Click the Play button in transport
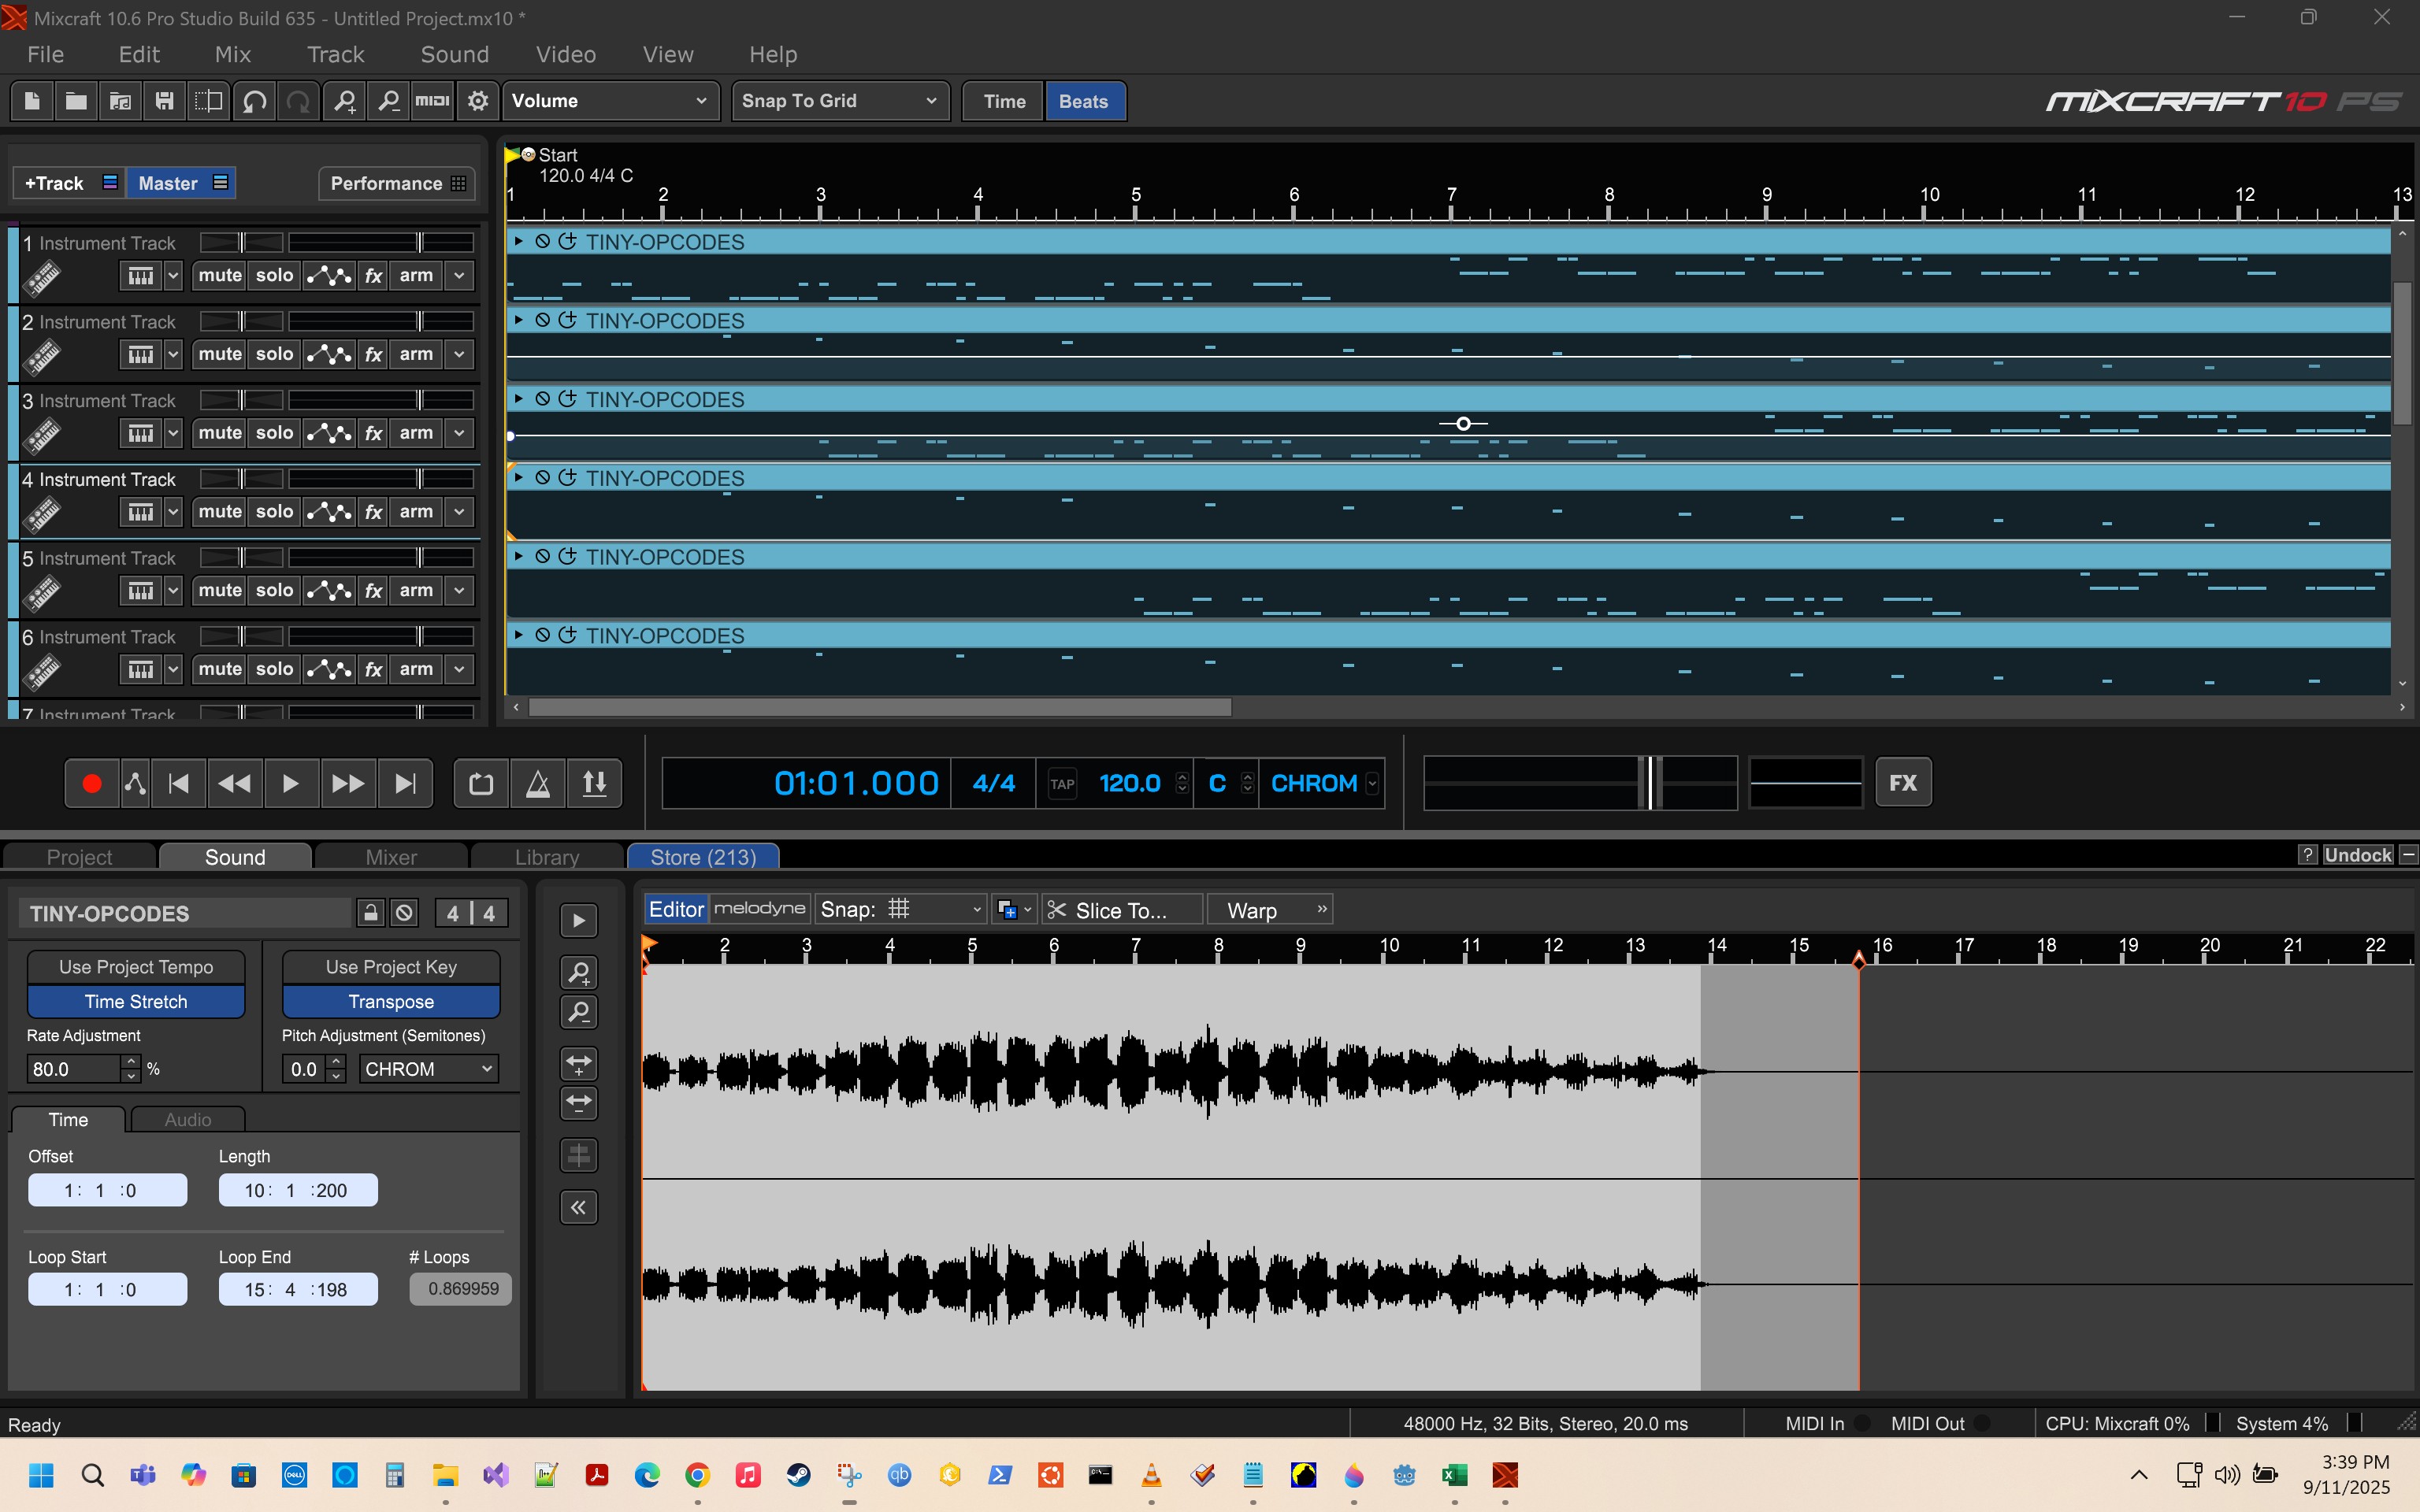This screenshot has height=1512, width=2420. (x=291, y=783)
